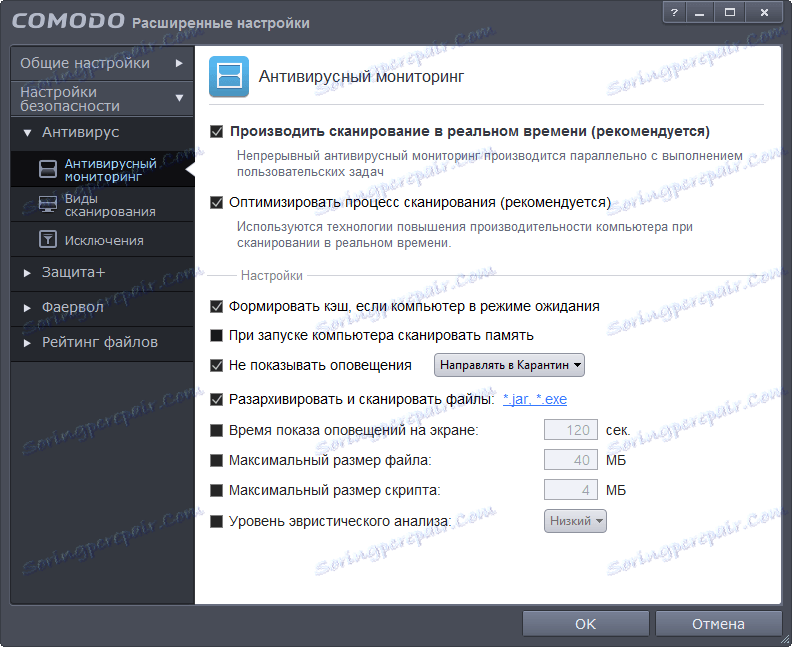Toggle Не показывать оповещения checkbox
The height and width of the screenshot is (647, 792).
click(216, 365)
